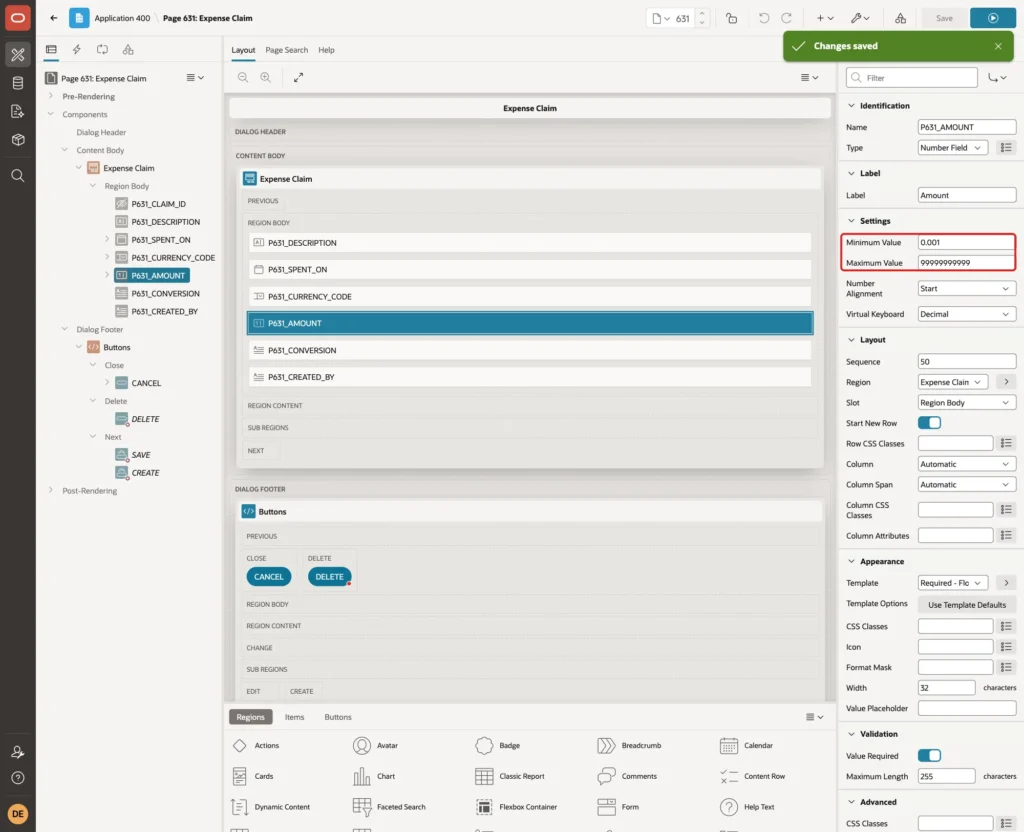Switch to the Page Search tab

click(286, 50)
